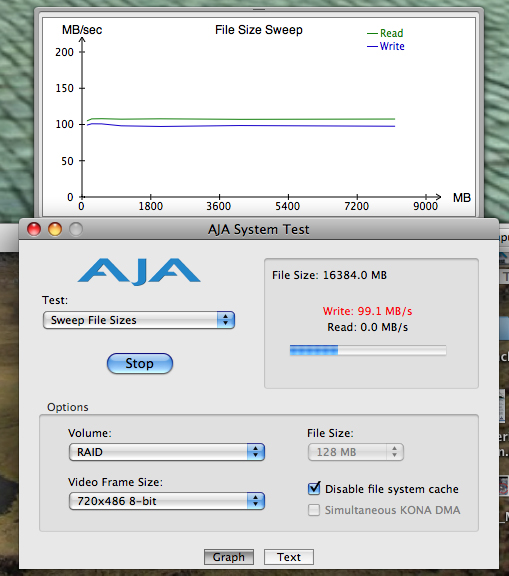Toggle Disable file system cache checkbox
The image size is (509, 576).
(x=314, y=489)
